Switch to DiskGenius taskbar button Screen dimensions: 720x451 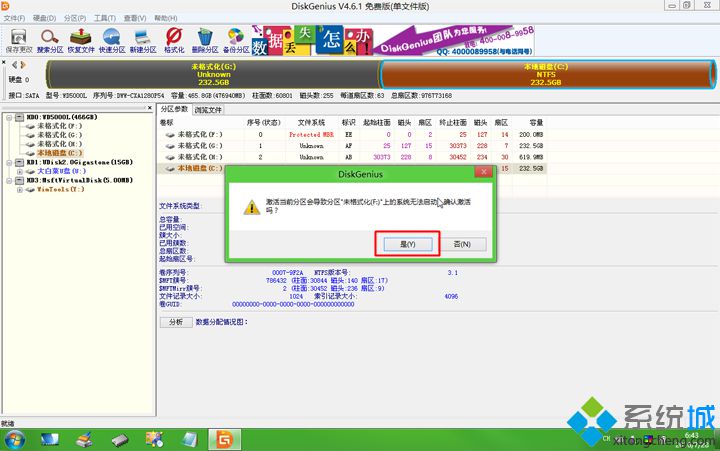tap(225, 440)
